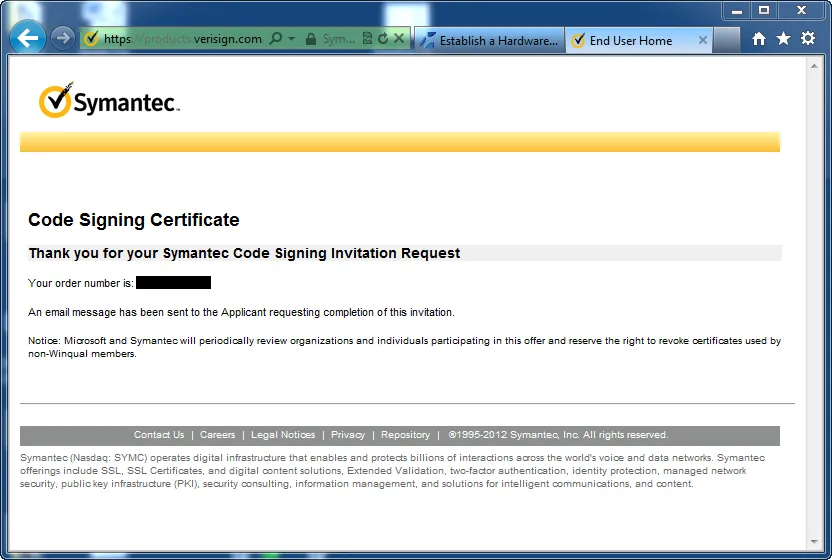This screenshot has height=560, width=832.
Task: Click the browser Forward arrow button
Action: click(63, 38)
